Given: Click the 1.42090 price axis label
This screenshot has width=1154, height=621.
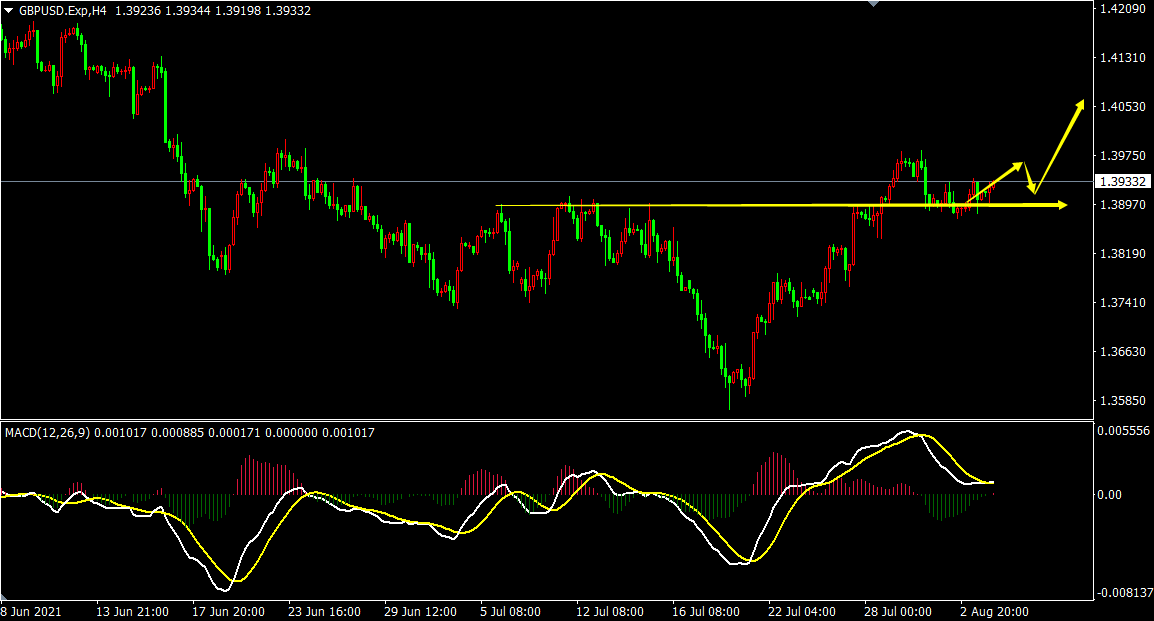Looking at the screenshot, I should tap(1122, 9).
